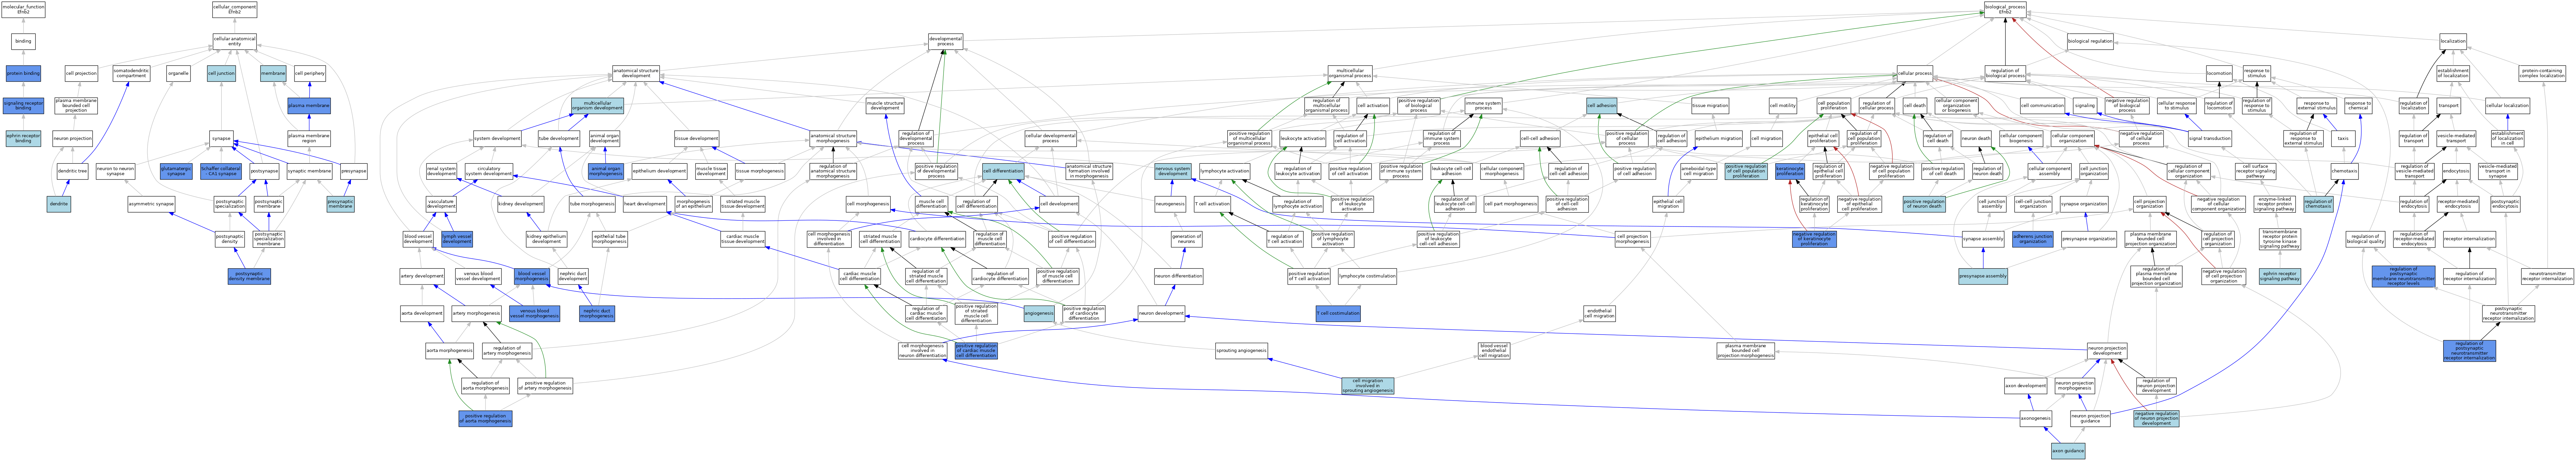Click the 'kidney epithelium development' node

pos(546,239)
